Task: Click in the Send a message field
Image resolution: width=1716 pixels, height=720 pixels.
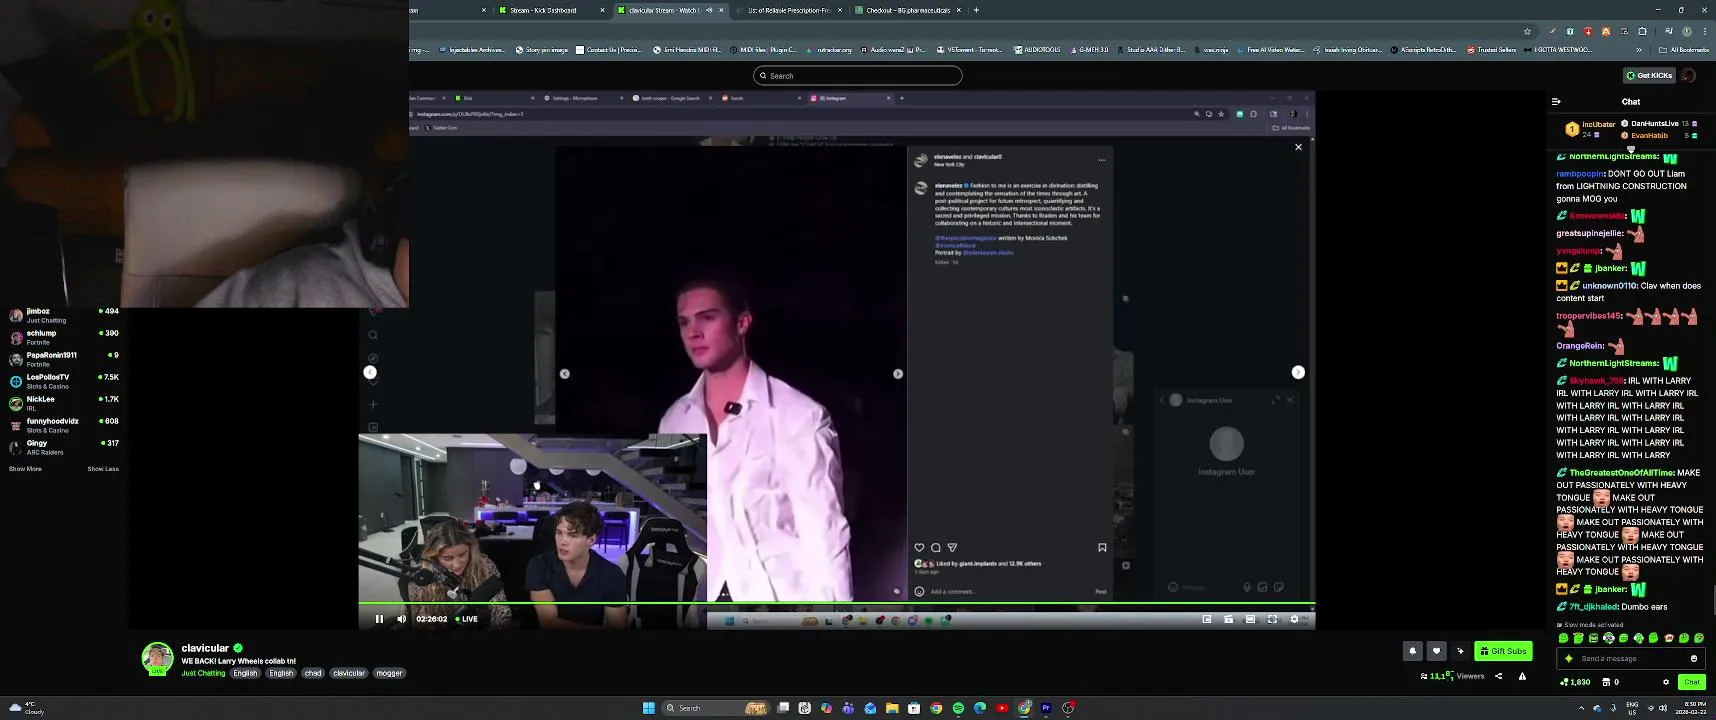Action: pos(1630,658)
